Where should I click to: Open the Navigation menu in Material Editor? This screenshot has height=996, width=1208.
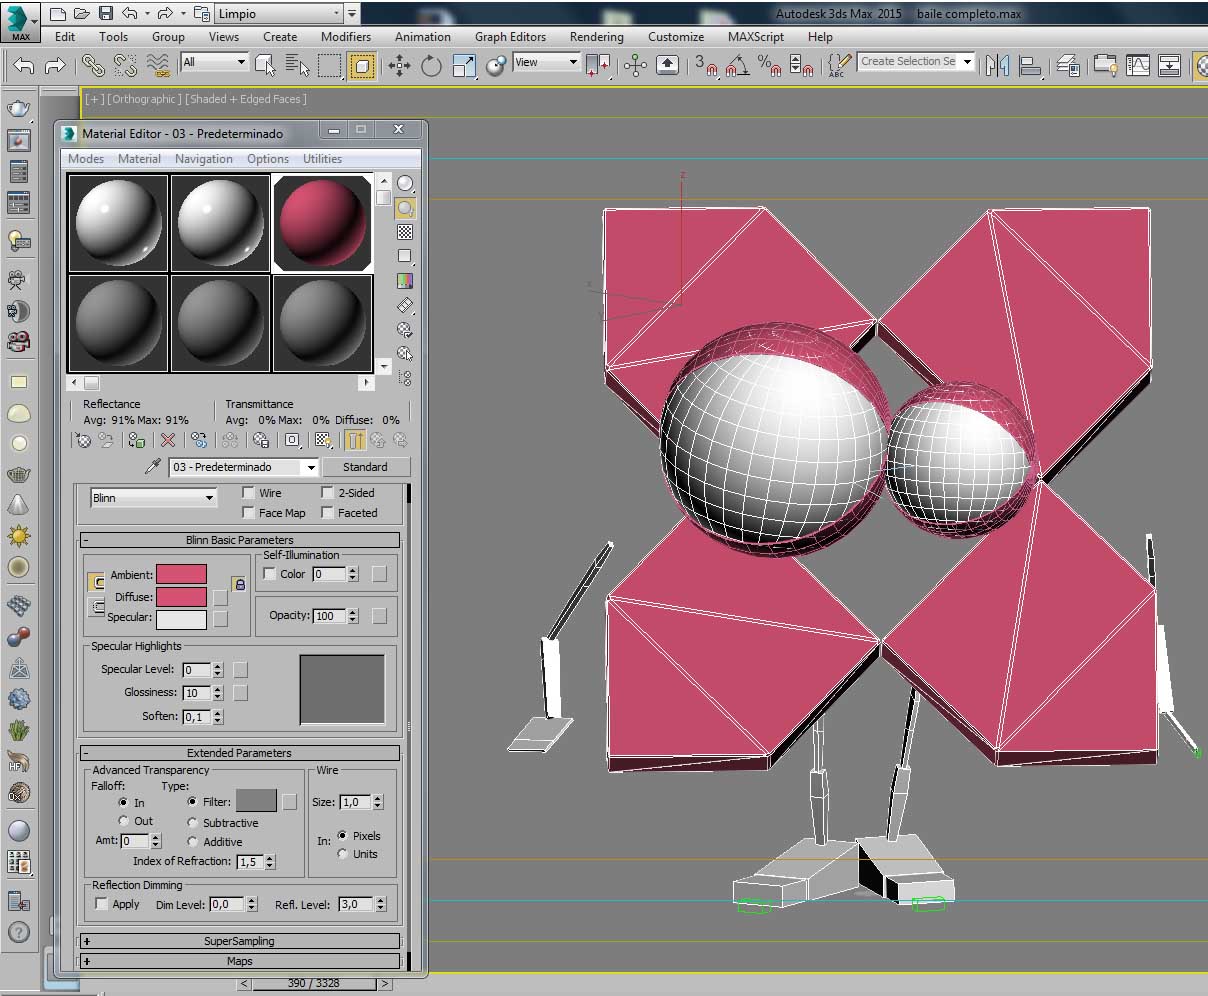[x=203, y=159]
